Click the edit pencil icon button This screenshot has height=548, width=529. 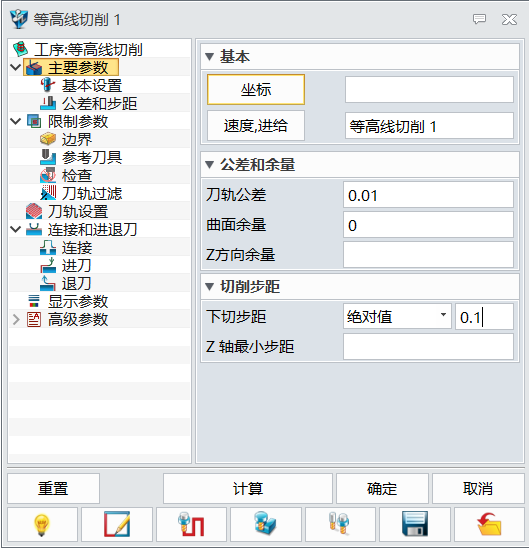[117, 524]
